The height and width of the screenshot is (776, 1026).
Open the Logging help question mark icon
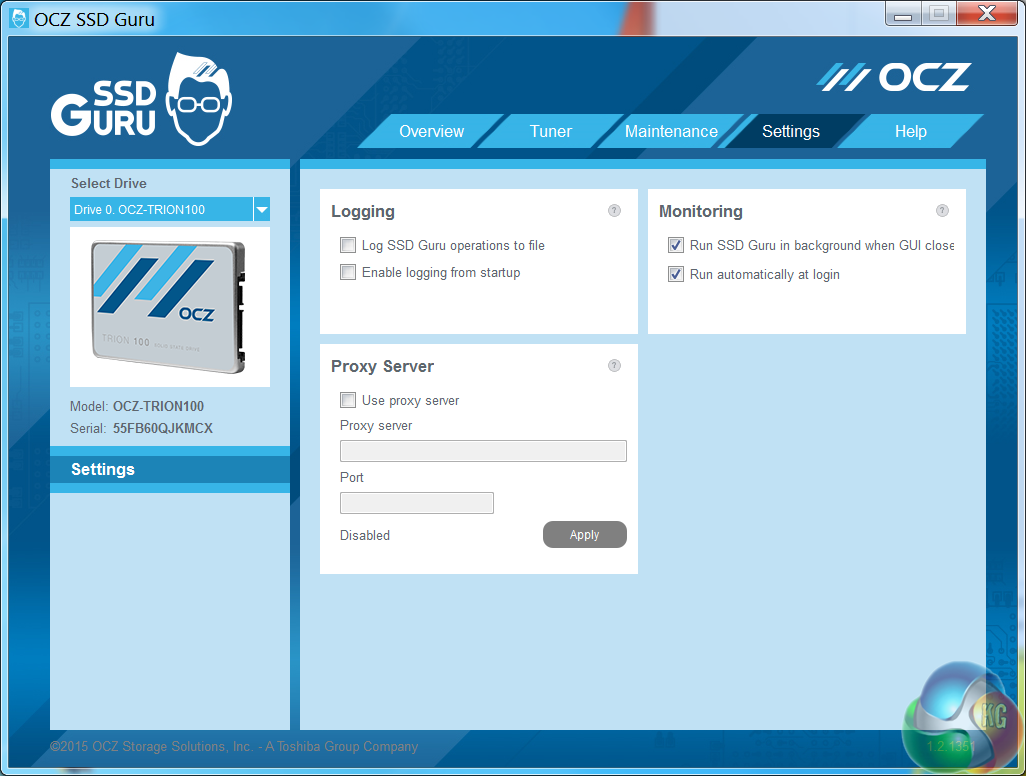point(614,211)
